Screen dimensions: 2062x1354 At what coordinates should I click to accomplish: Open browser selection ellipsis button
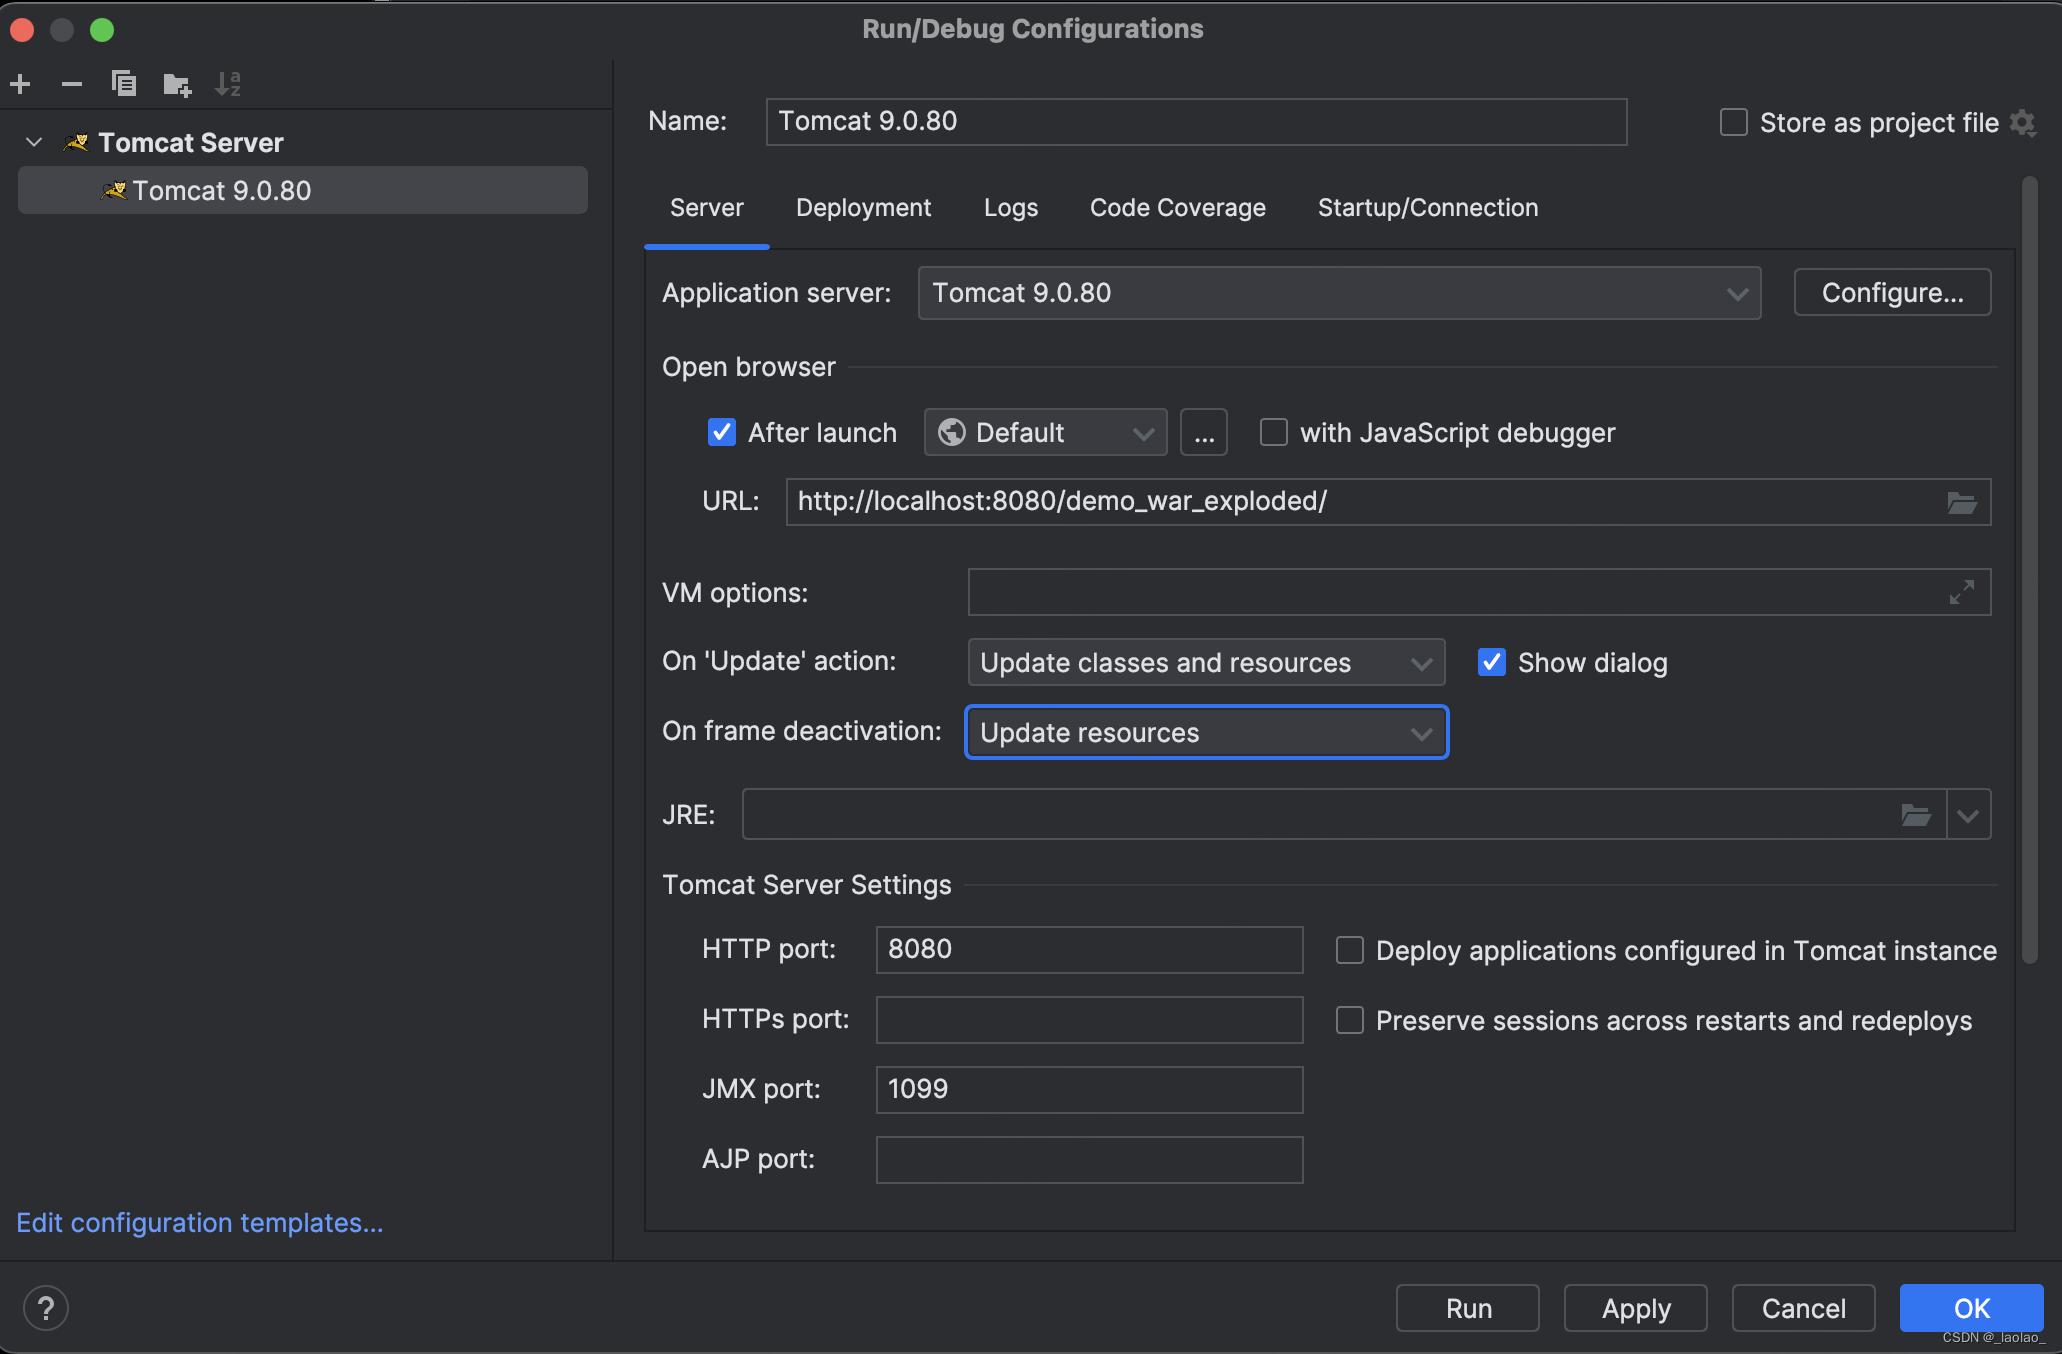point(1204,432)
